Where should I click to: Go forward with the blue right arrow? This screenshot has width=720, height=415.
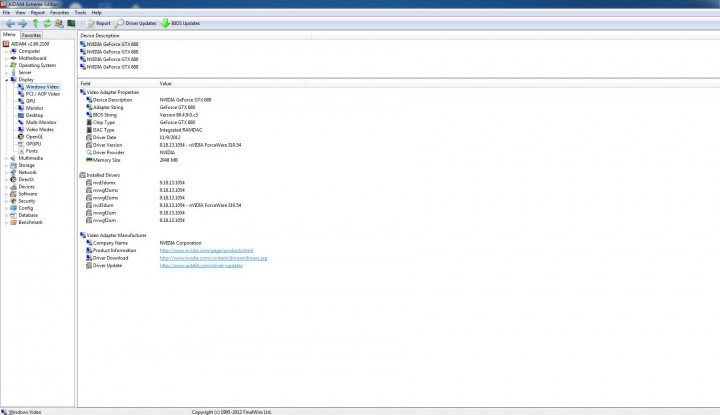[22, 23]
